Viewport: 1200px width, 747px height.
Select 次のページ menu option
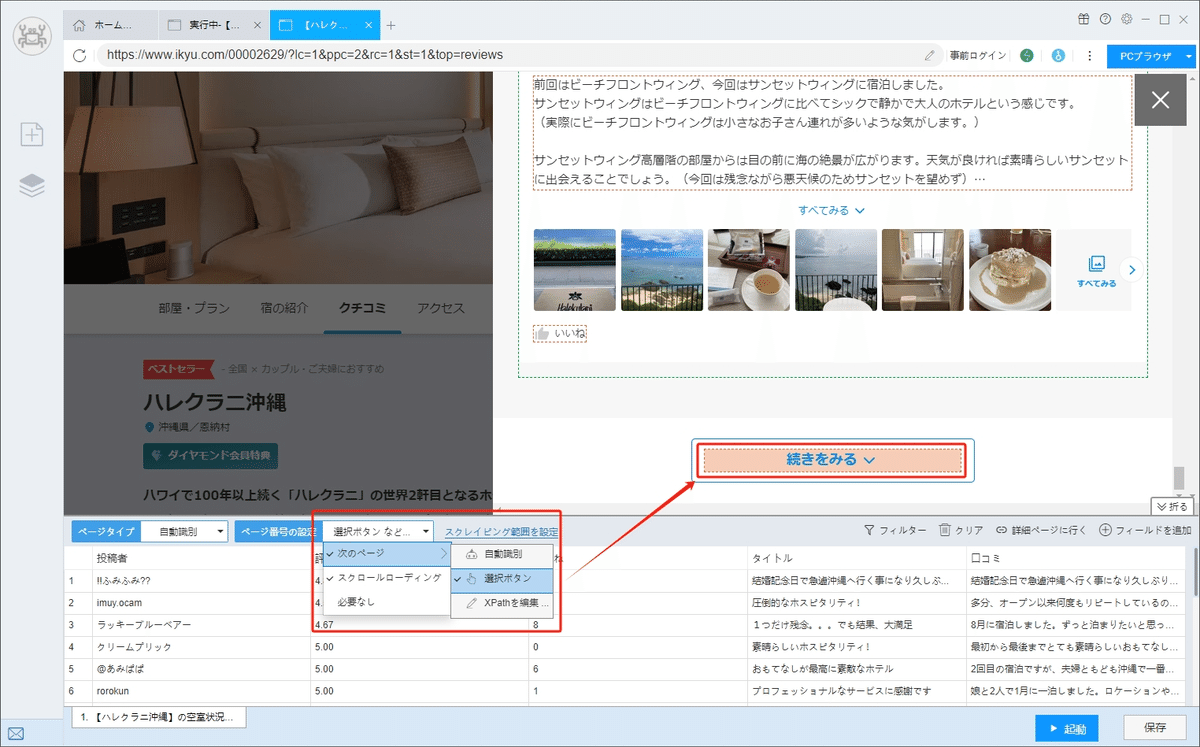tap(386, 553)
